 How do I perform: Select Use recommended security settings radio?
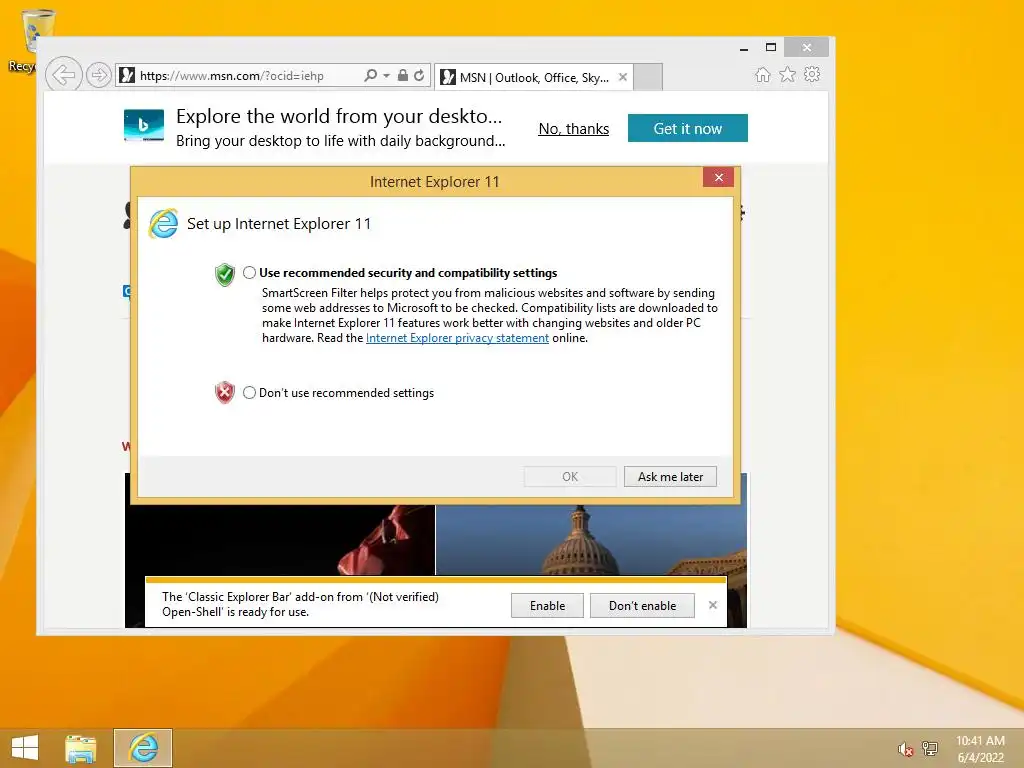pyautogui.click(x=249, y=272)
